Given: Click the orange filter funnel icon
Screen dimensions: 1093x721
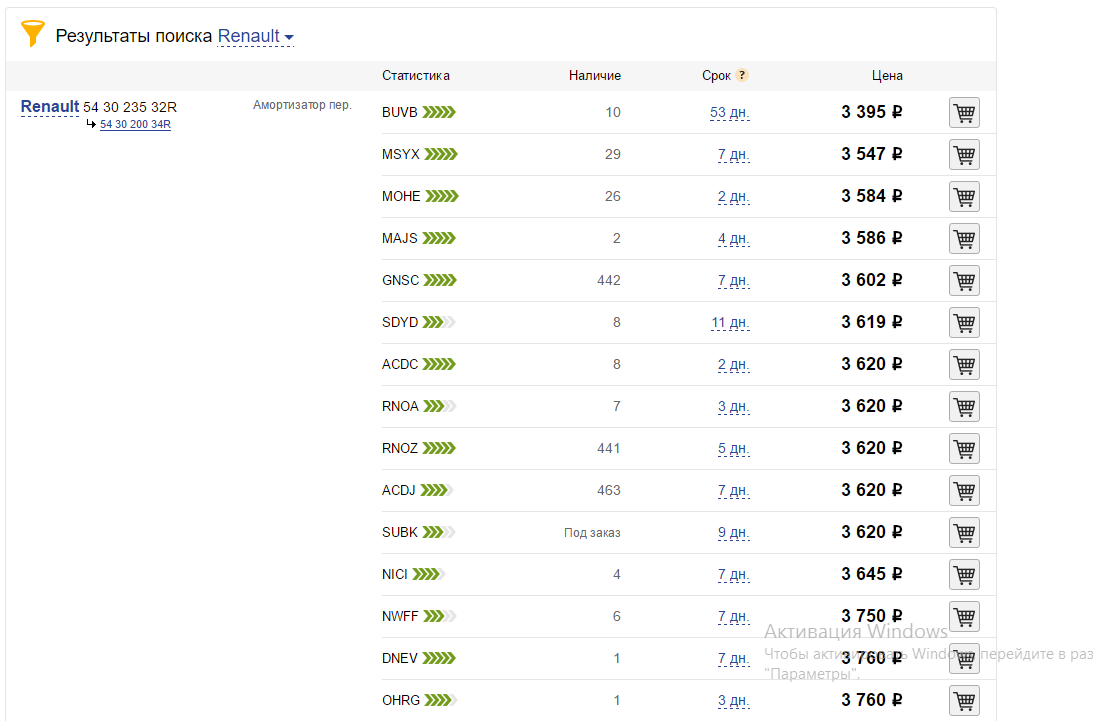Looking at the screenshot, I should [33, 34].
